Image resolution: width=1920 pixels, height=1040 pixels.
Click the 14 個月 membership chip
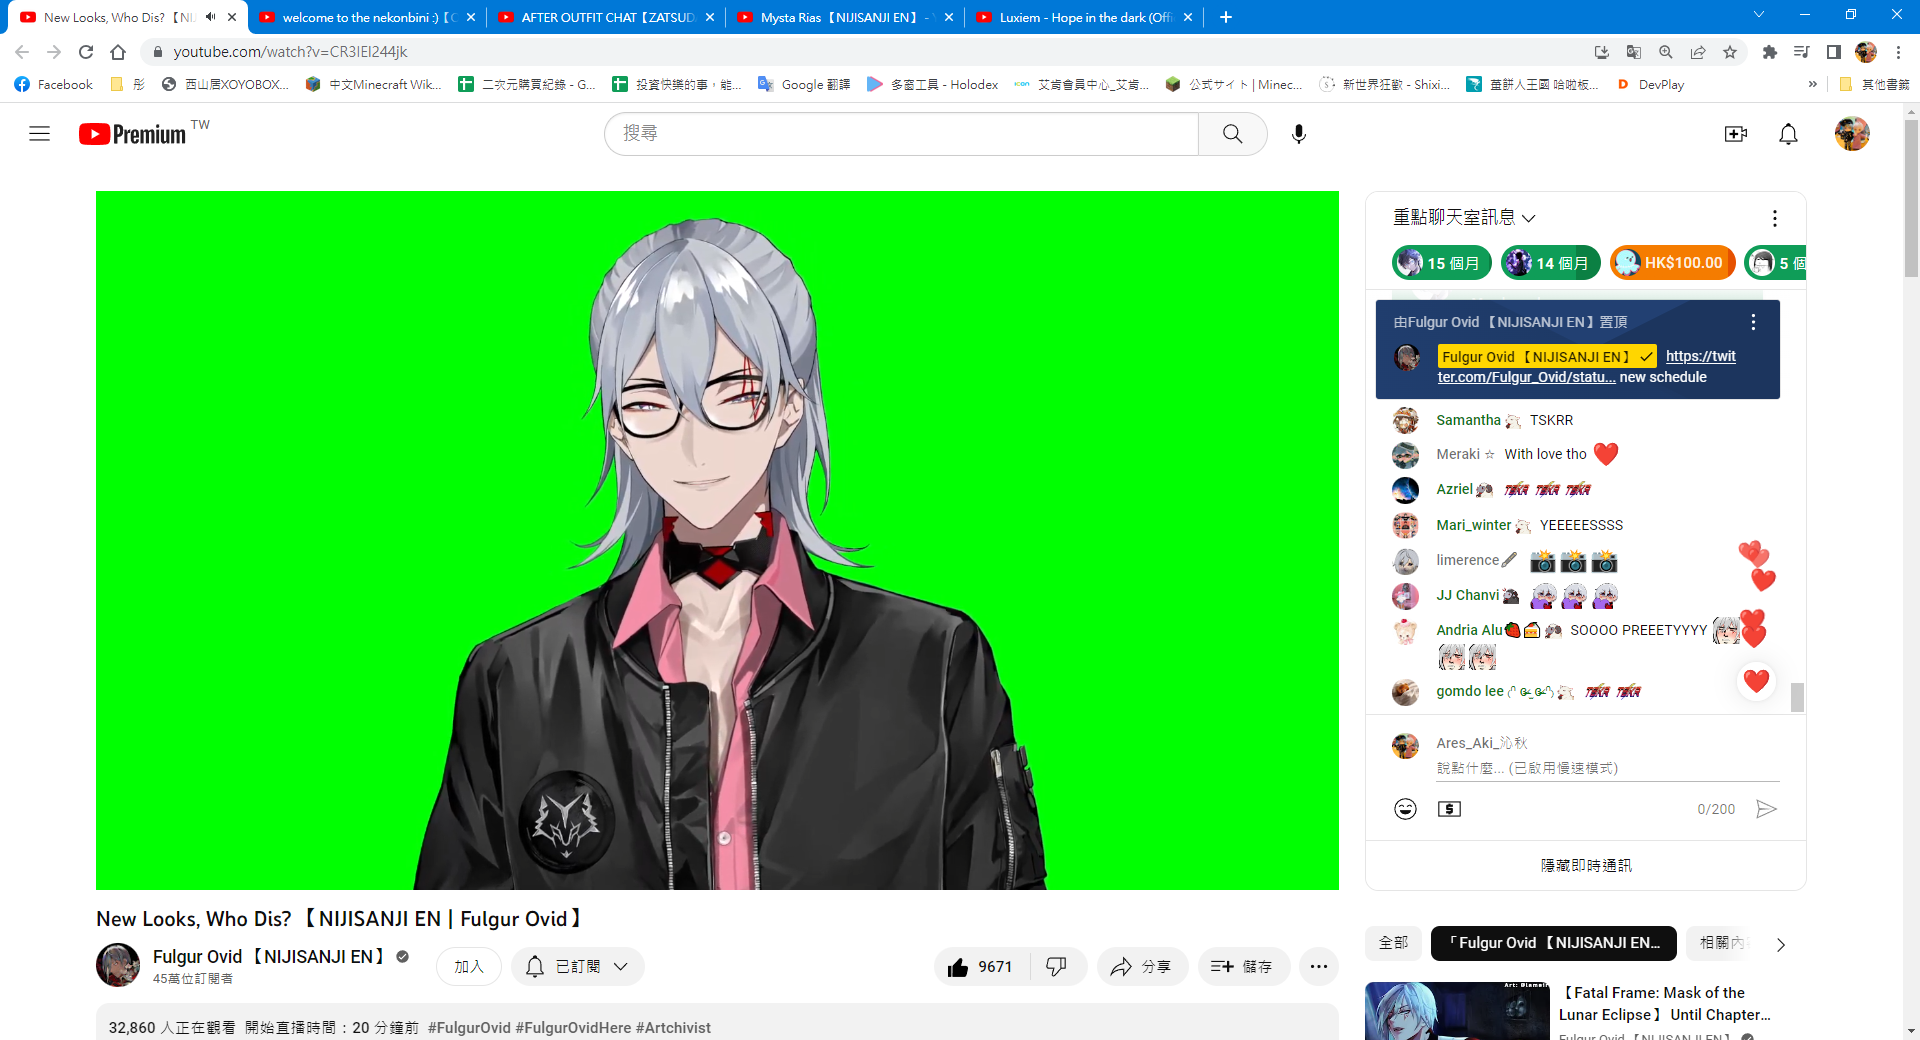[1550, 263]
